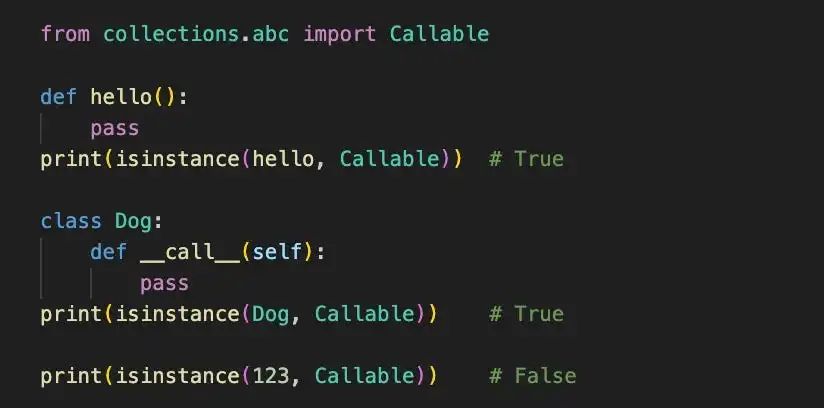Click the 'self' parameter
Screen dimensions: 824x408
[277, 252]
